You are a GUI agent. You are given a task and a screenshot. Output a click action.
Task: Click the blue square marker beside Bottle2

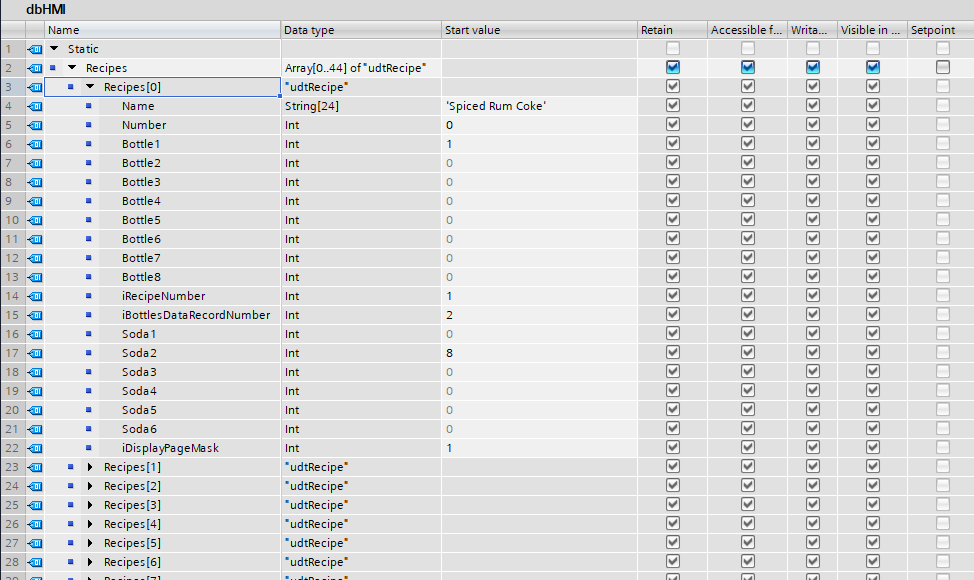click(89, 163)
